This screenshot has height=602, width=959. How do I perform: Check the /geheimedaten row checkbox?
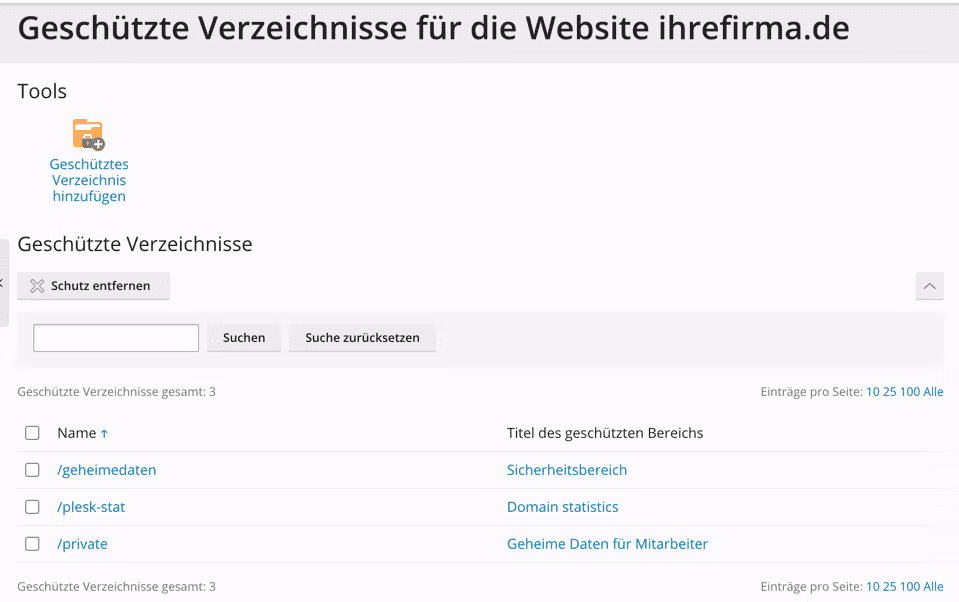click(32, 470)
